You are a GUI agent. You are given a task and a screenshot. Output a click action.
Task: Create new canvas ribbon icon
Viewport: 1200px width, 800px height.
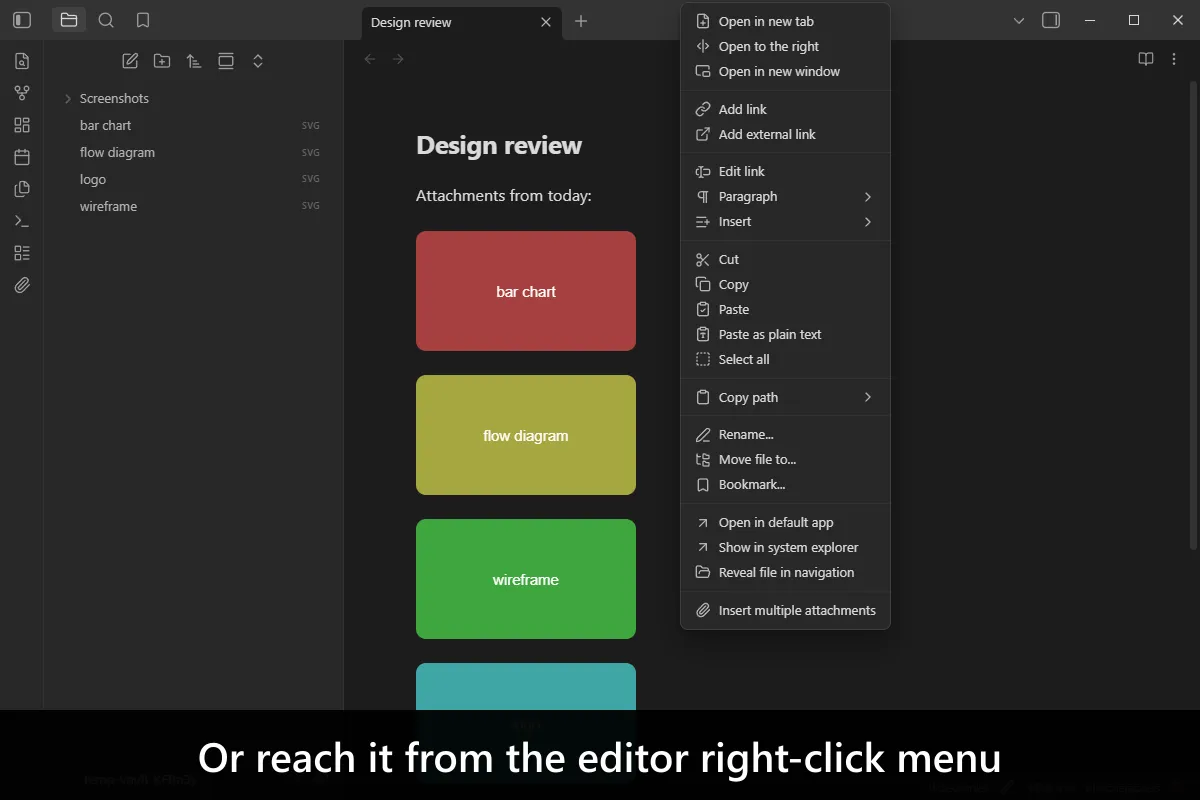pos(22,125)
